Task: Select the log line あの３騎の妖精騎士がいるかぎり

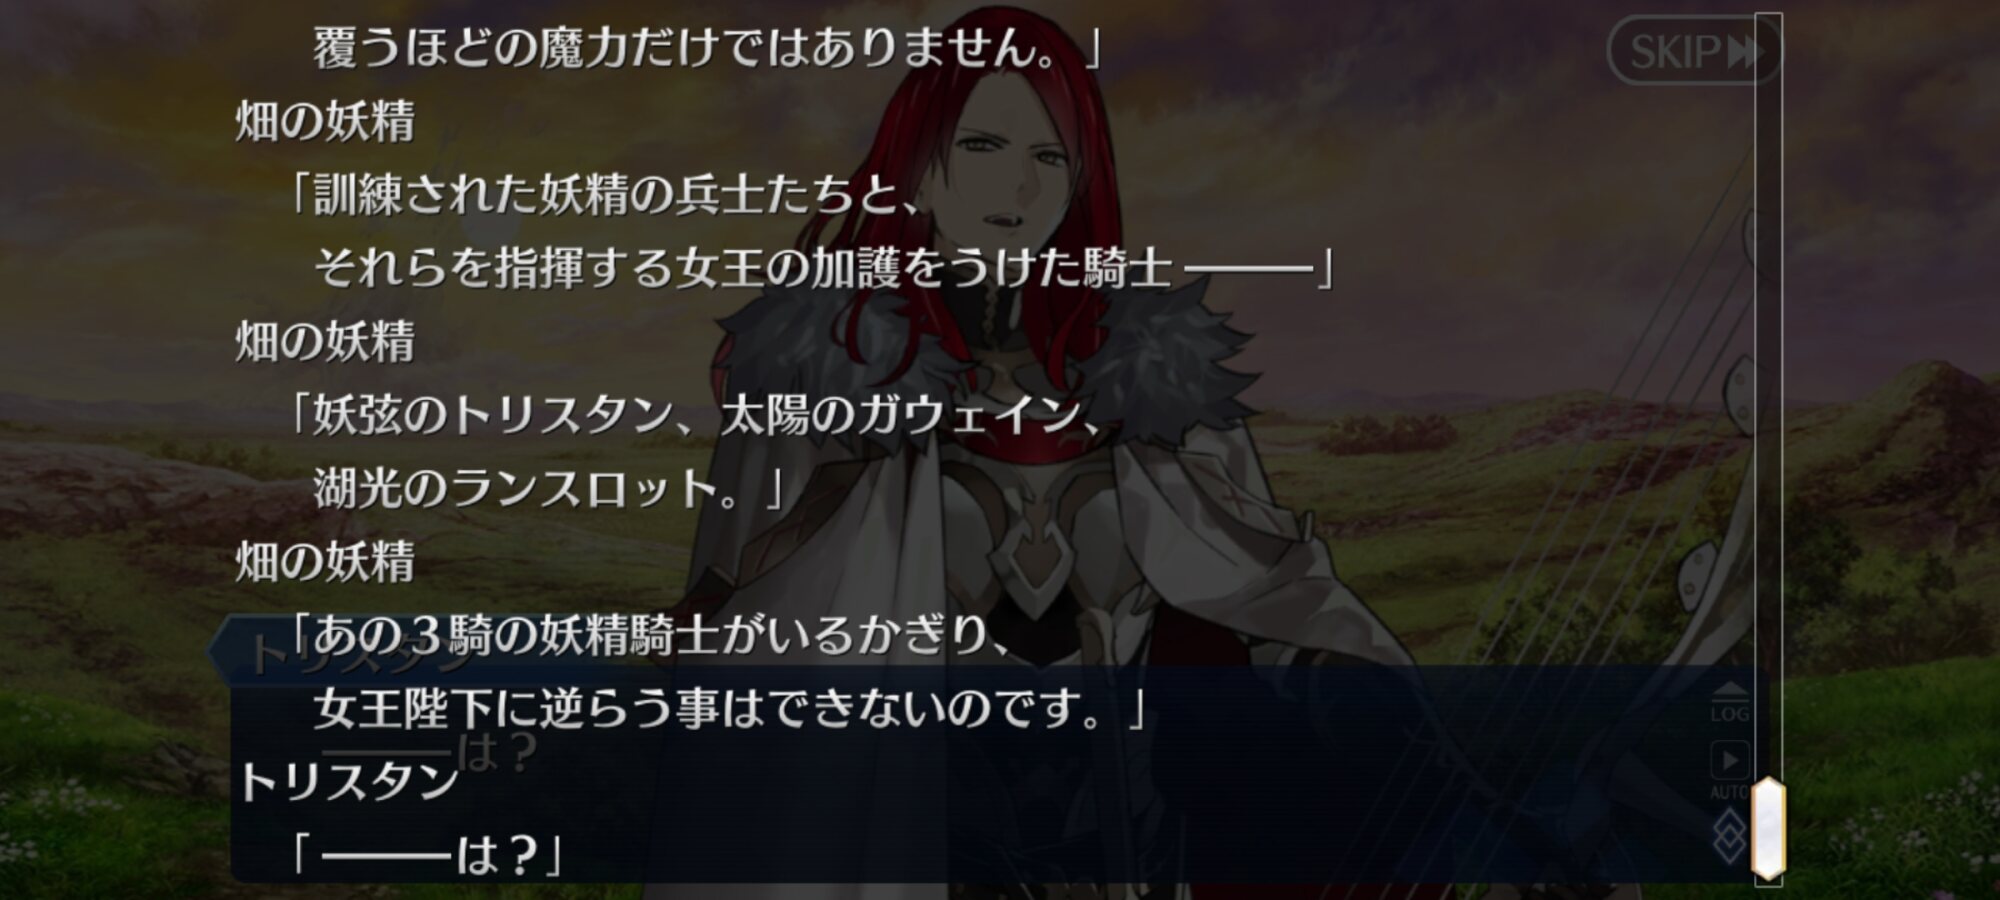Action: [652, 636]
